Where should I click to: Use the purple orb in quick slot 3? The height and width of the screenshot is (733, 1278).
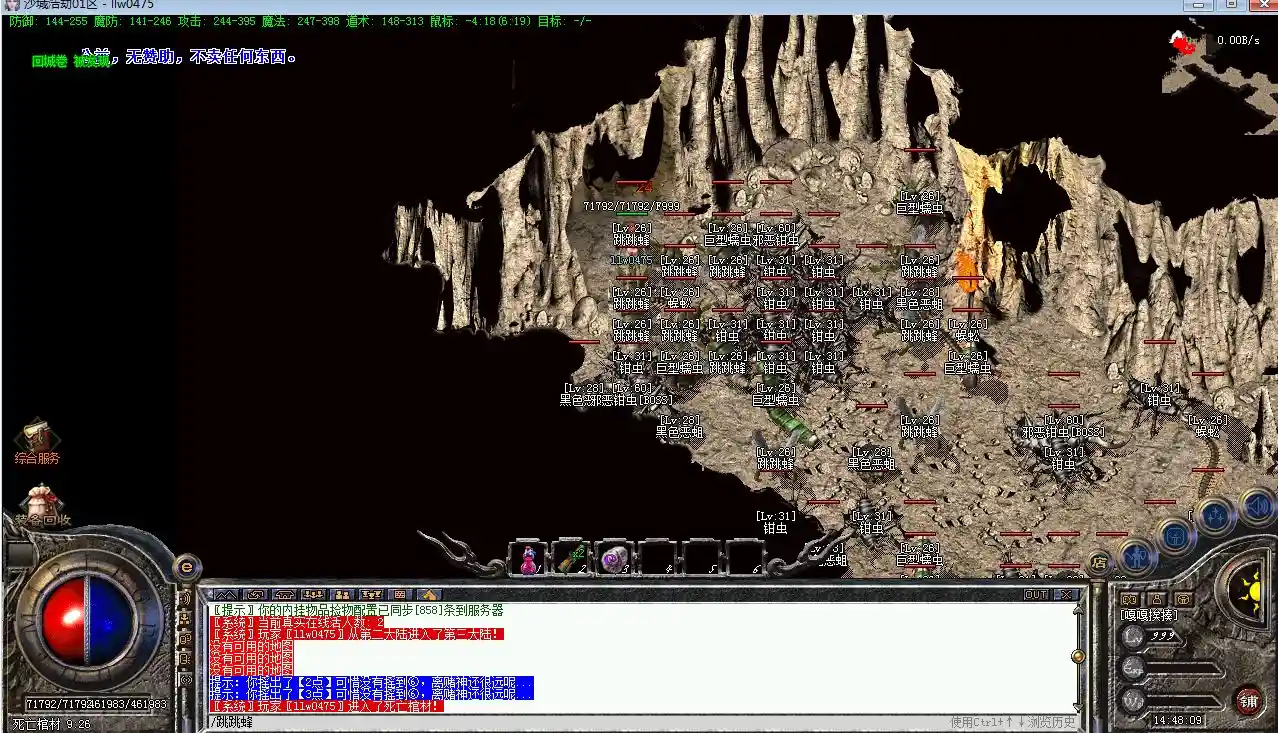(614, 560)
